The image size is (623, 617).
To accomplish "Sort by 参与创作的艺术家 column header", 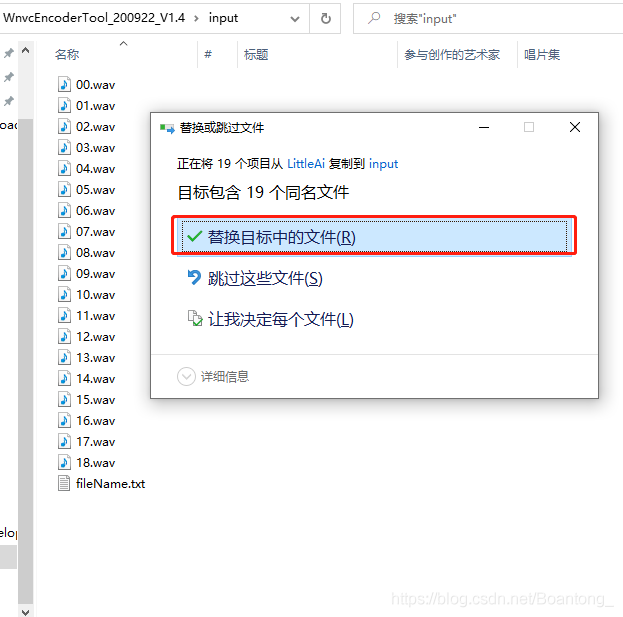I will click(452, 54).
